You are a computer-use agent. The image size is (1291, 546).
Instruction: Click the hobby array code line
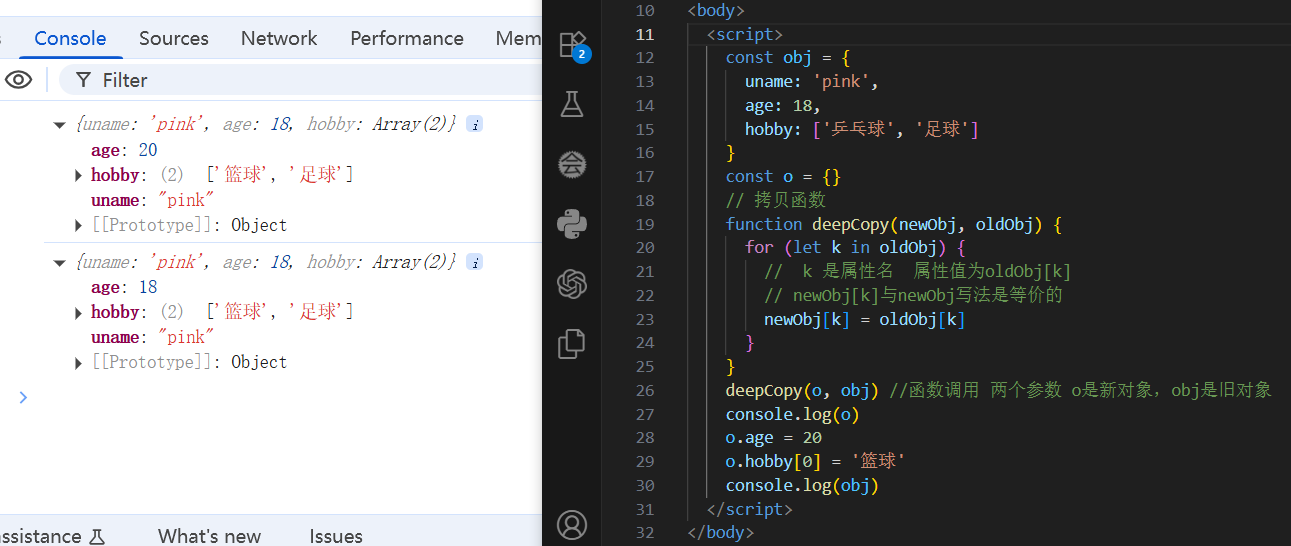(x=862, y=129)
